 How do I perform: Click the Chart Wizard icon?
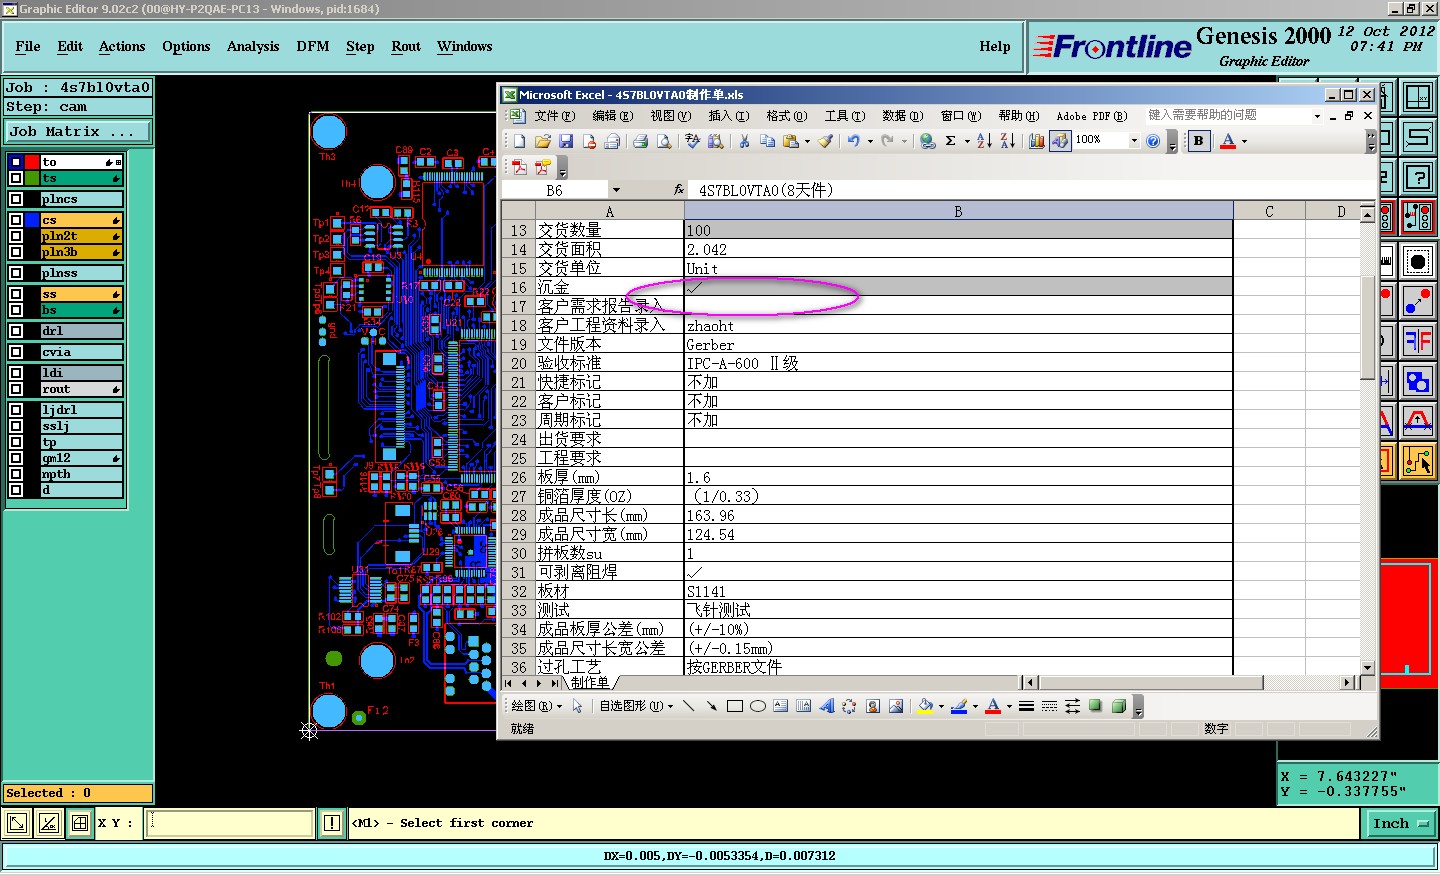pyautogui.click(x=1037, y=141)
